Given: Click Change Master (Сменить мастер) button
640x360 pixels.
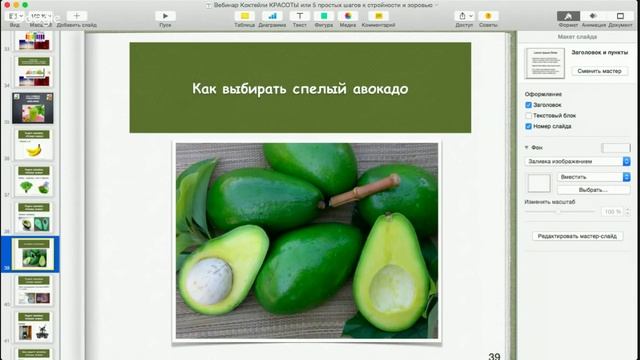Looking at the screenshot, I should pyautogui.click(x=600, y=71).
